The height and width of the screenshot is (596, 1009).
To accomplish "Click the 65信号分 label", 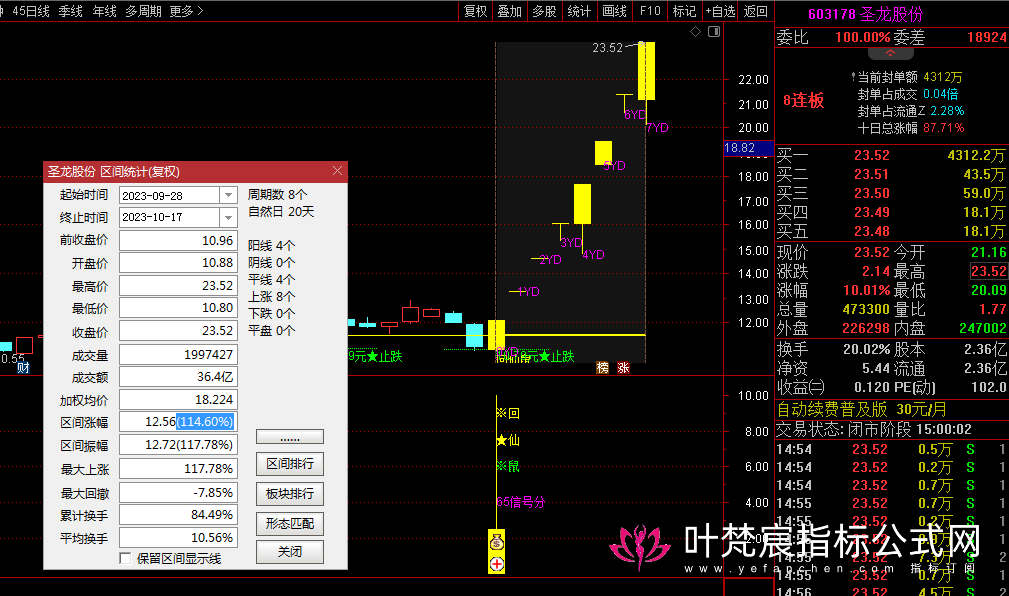I will tap(521, 502).
